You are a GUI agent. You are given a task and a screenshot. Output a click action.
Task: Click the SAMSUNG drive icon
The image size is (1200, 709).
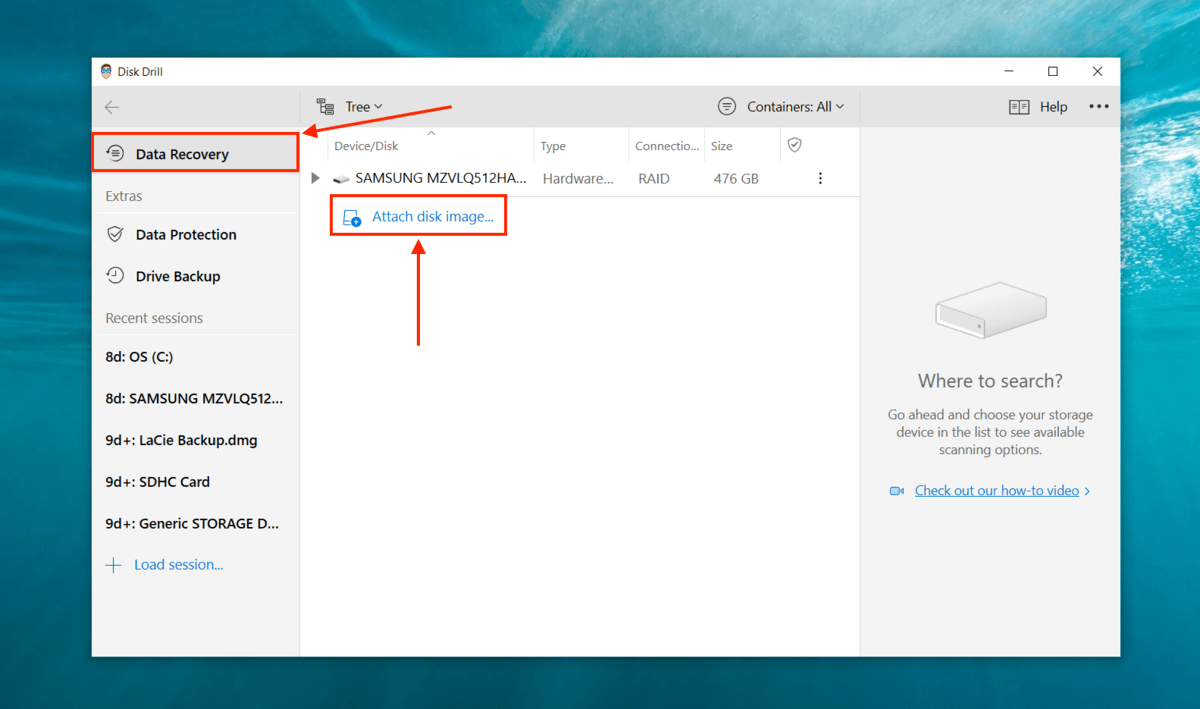pos(342,179)
